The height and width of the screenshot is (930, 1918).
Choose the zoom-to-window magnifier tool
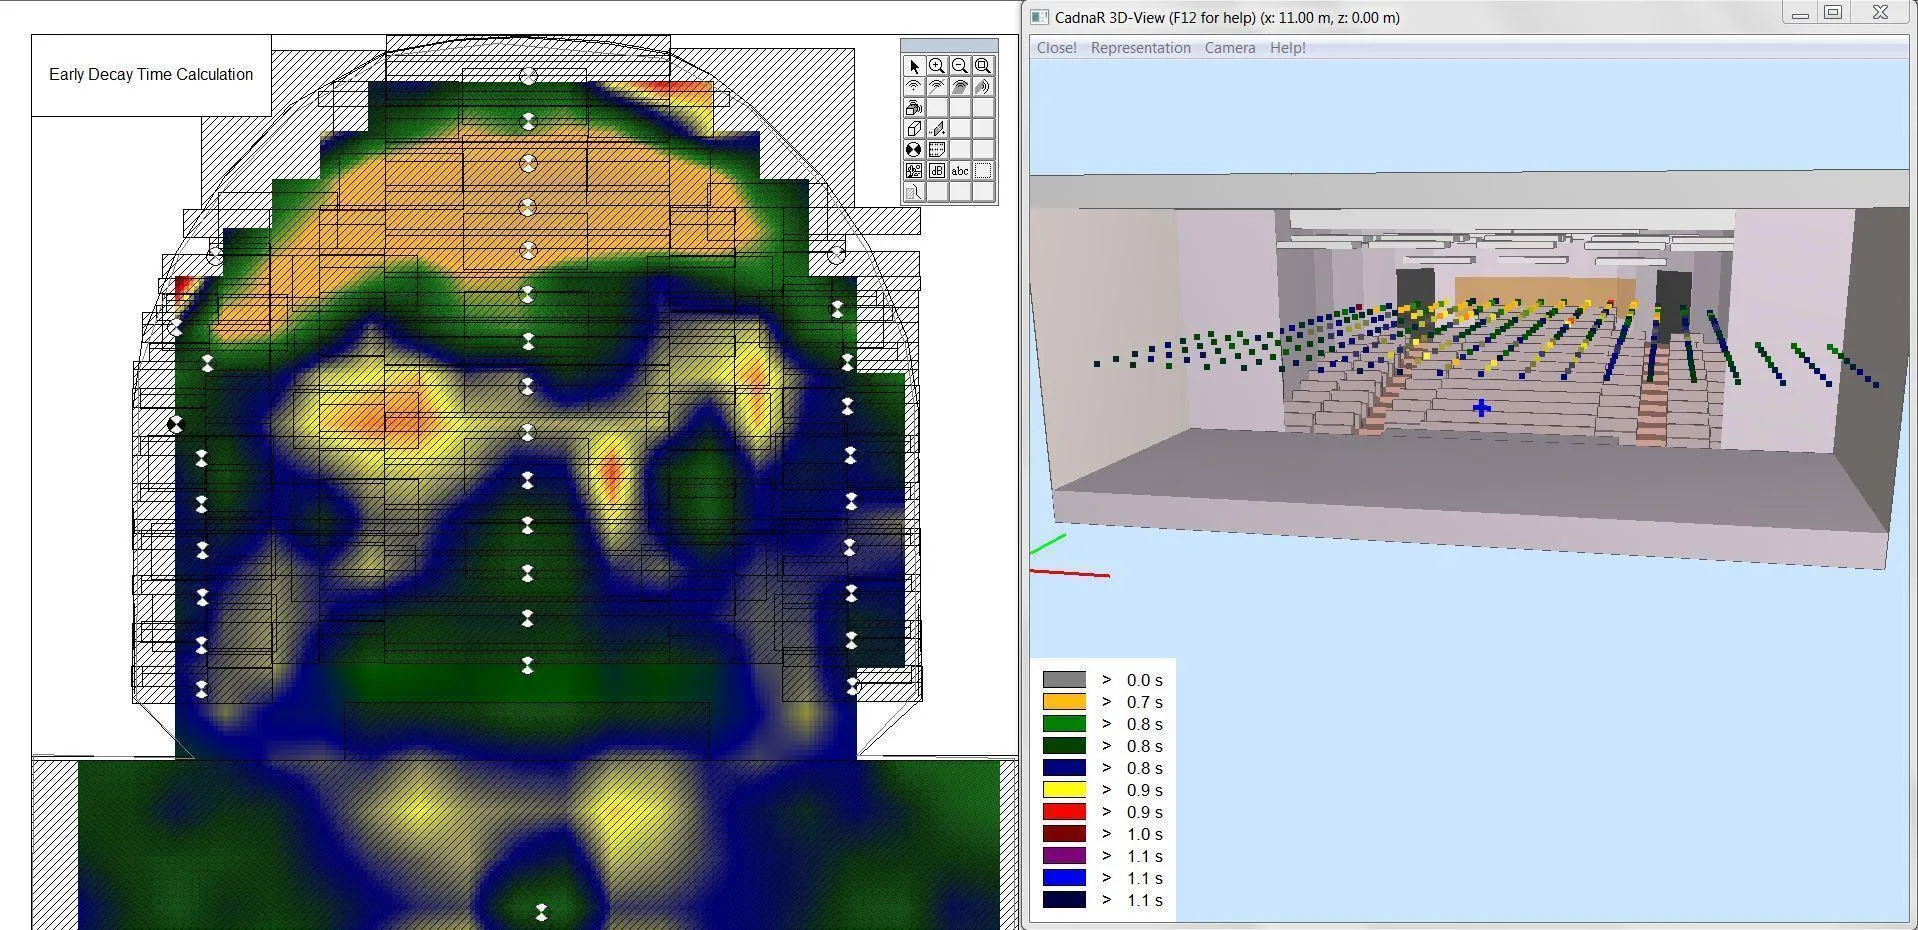pyautogui.click(x=983, y=66)
